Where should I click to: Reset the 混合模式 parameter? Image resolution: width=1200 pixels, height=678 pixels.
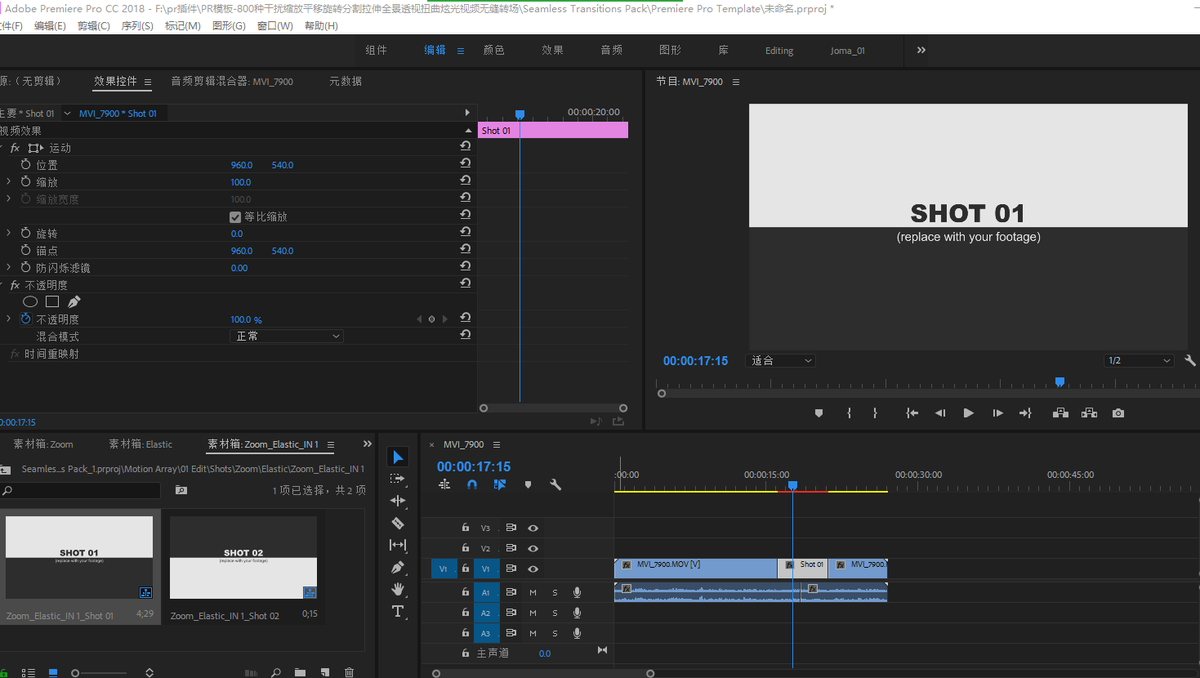pyautogui.click(x=465, y=336)
